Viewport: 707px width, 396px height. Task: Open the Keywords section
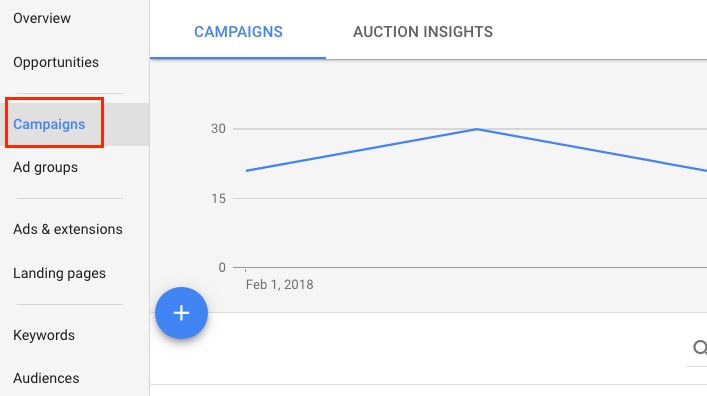[44, 335]
